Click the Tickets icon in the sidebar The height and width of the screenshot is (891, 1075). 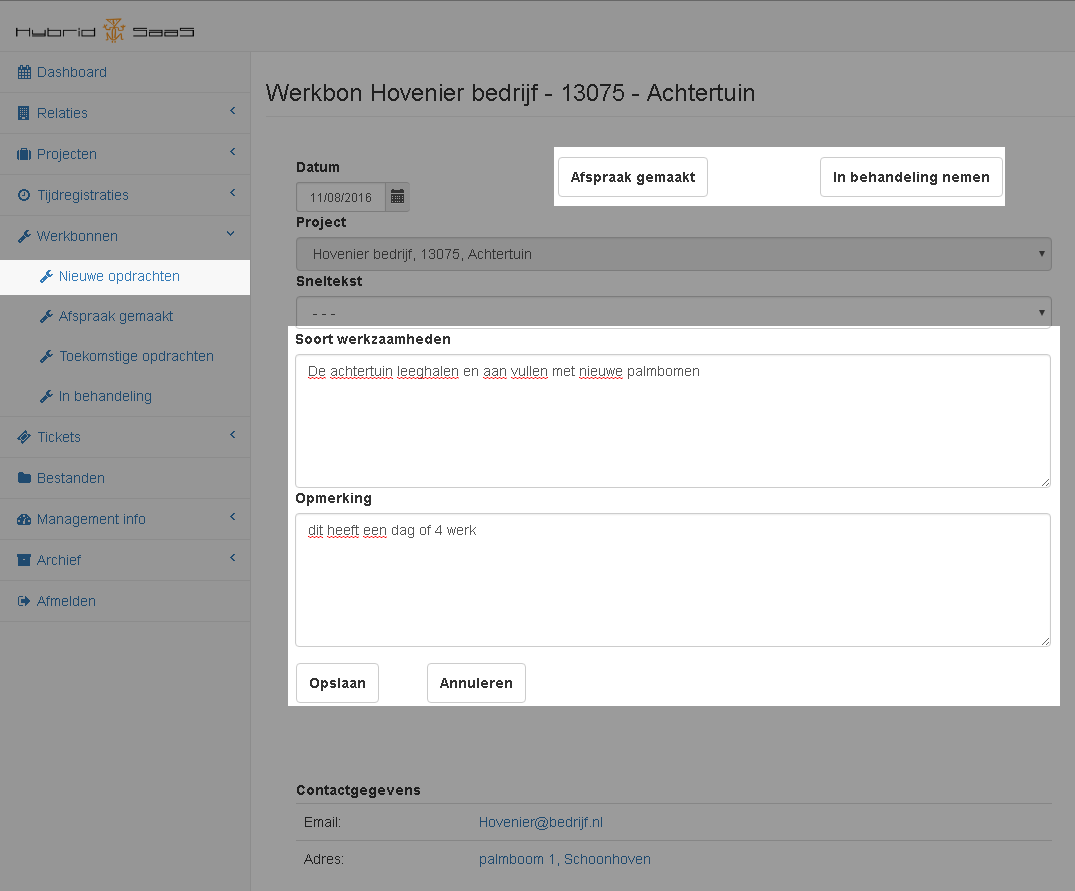[24, 437]
